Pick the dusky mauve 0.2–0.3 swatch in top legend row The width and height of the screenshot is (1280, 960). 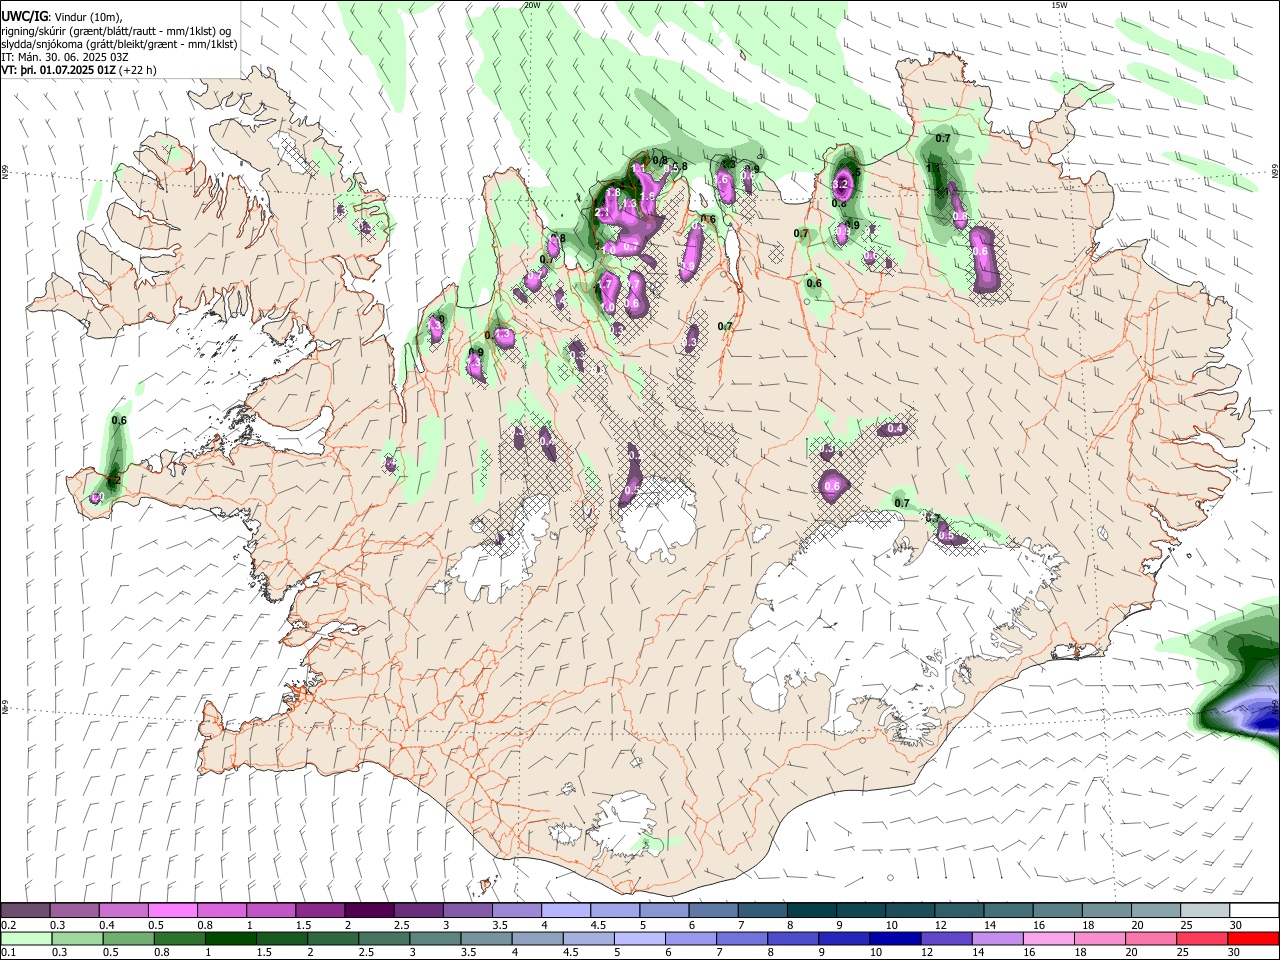26,911
